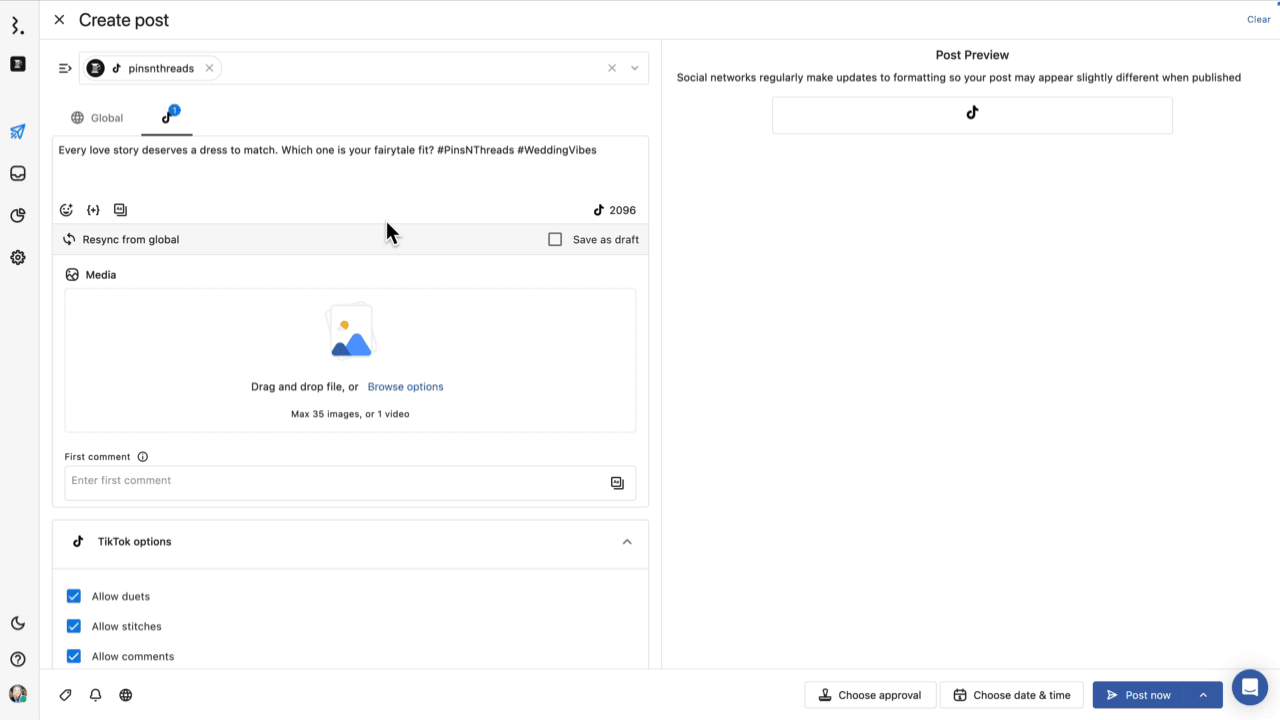Select the TikTok tab in editor
1280x720 pixels.
167,118
